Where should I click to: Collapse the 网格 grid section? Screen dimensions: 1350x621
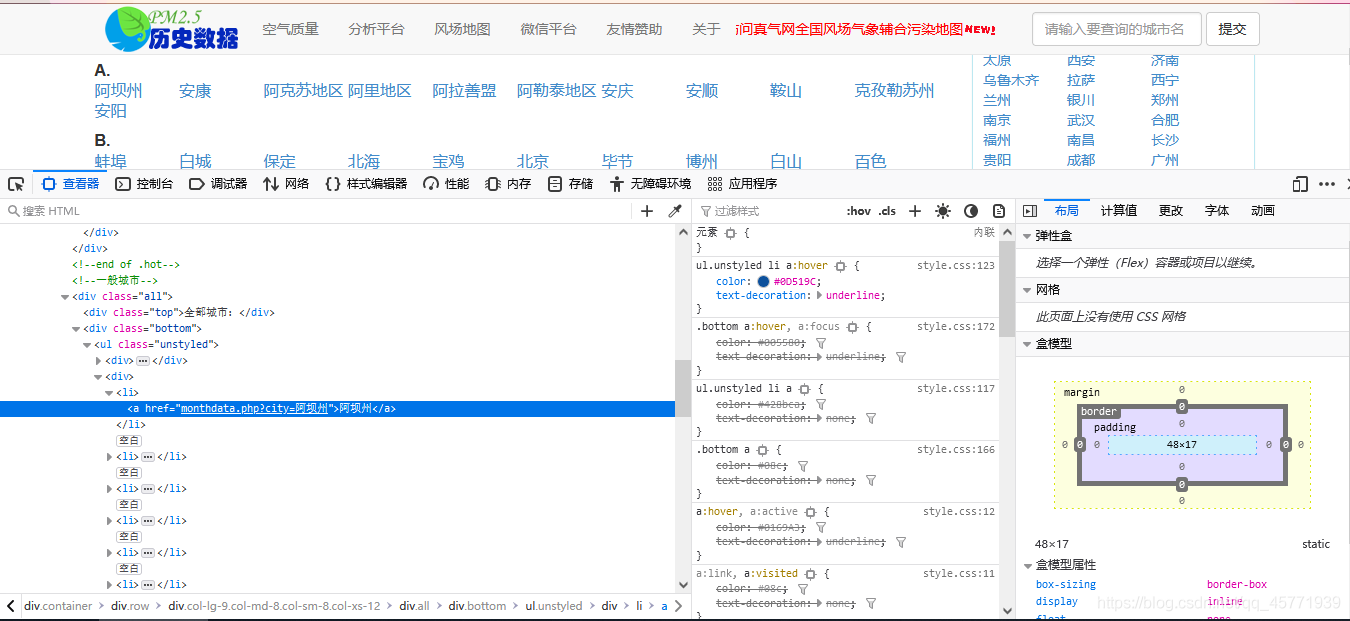coord(1027,290)
